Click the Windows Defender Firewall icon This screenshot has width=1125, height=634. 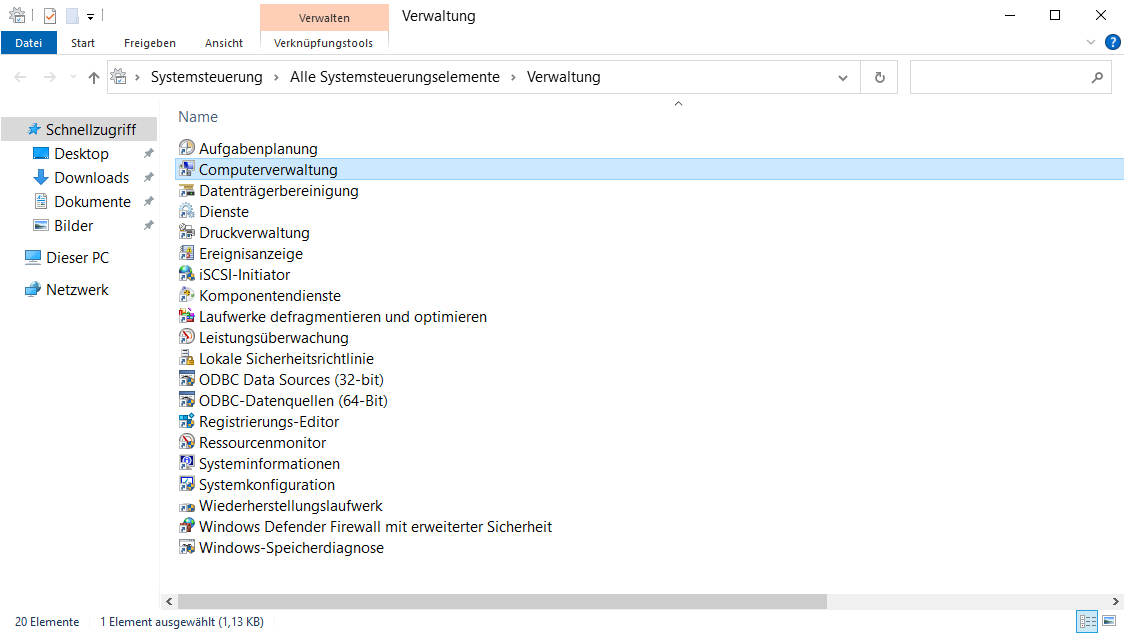[186, 527]
